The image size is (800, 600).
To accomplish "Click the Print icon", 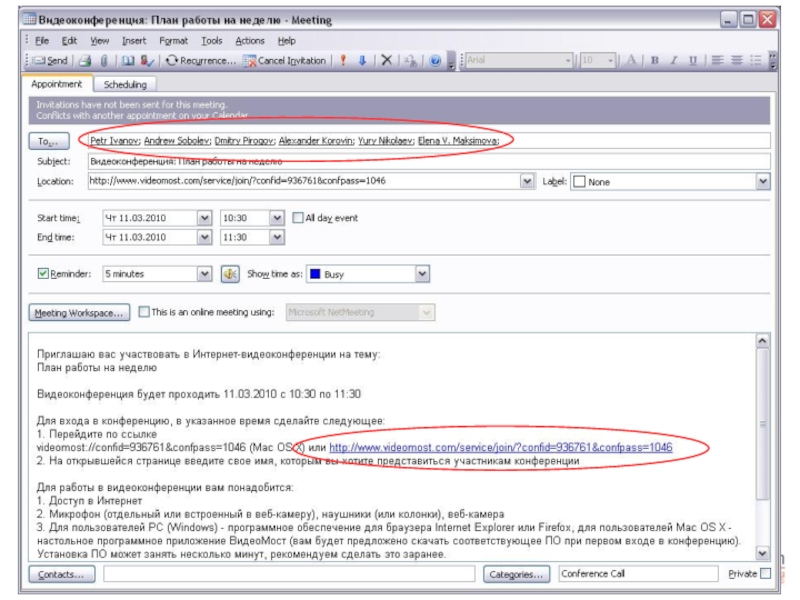I will [x=85, y=60].
